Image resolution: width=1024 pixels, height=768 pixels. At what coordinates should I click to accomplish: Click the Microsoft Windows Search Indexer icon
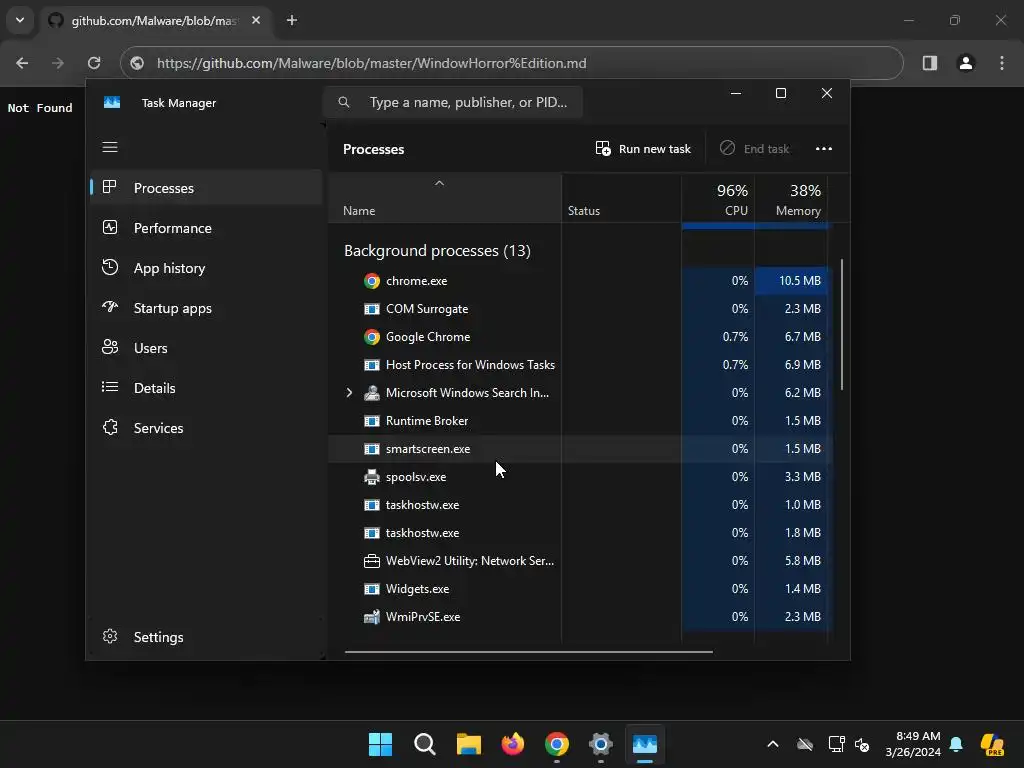click(372, 392)
